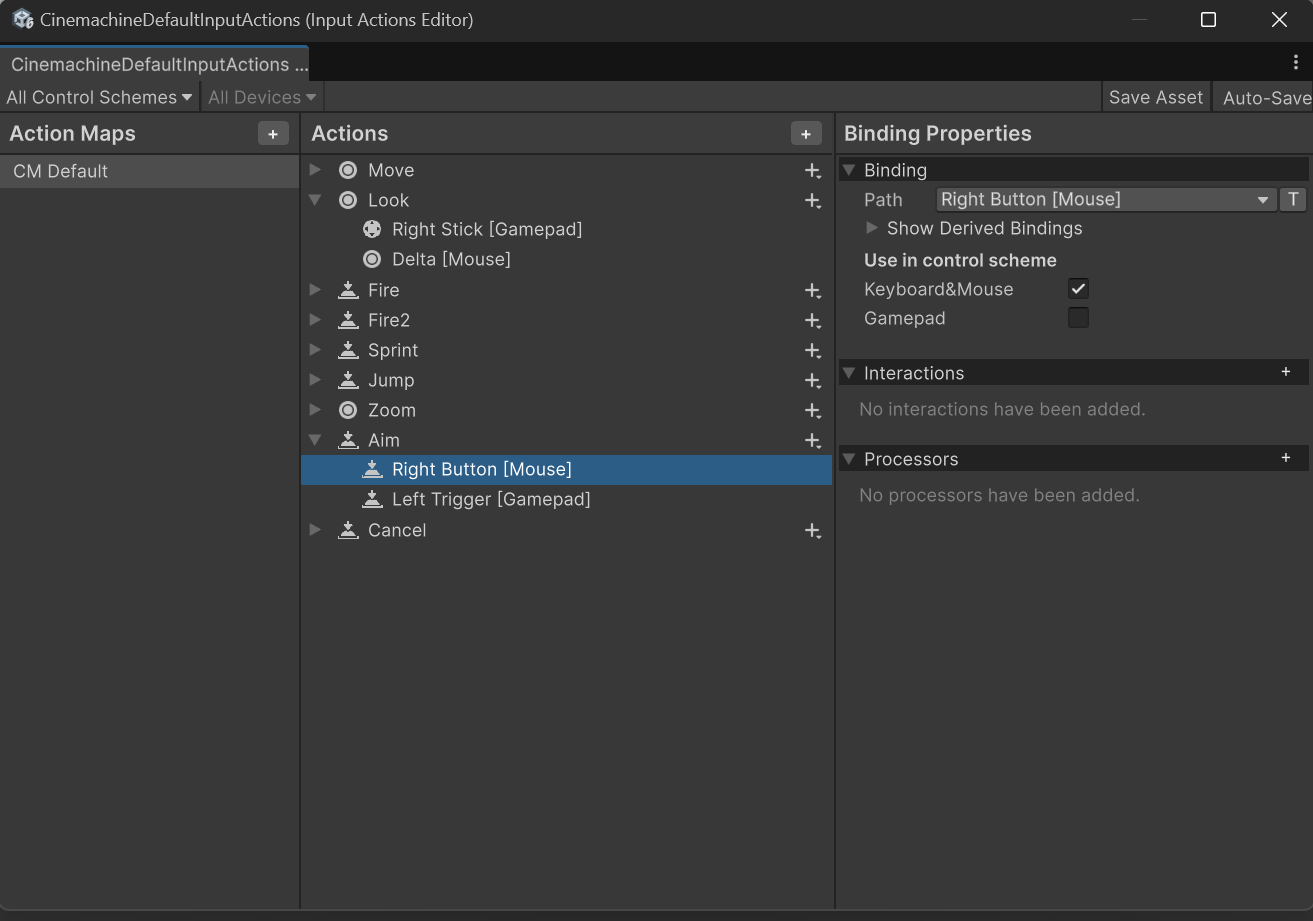Open the All Control Schemes dropdown
This screenshot has width=1313, height=921.
98,97
